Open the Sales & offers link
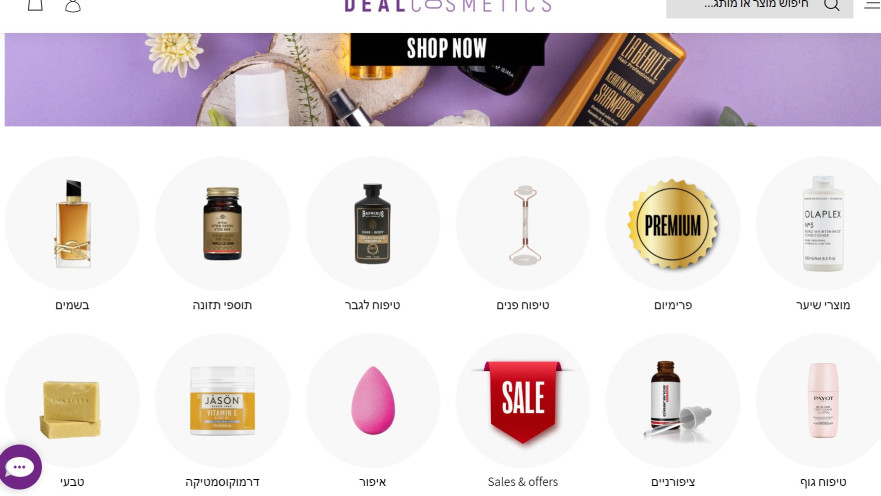 tap(523, 481)
